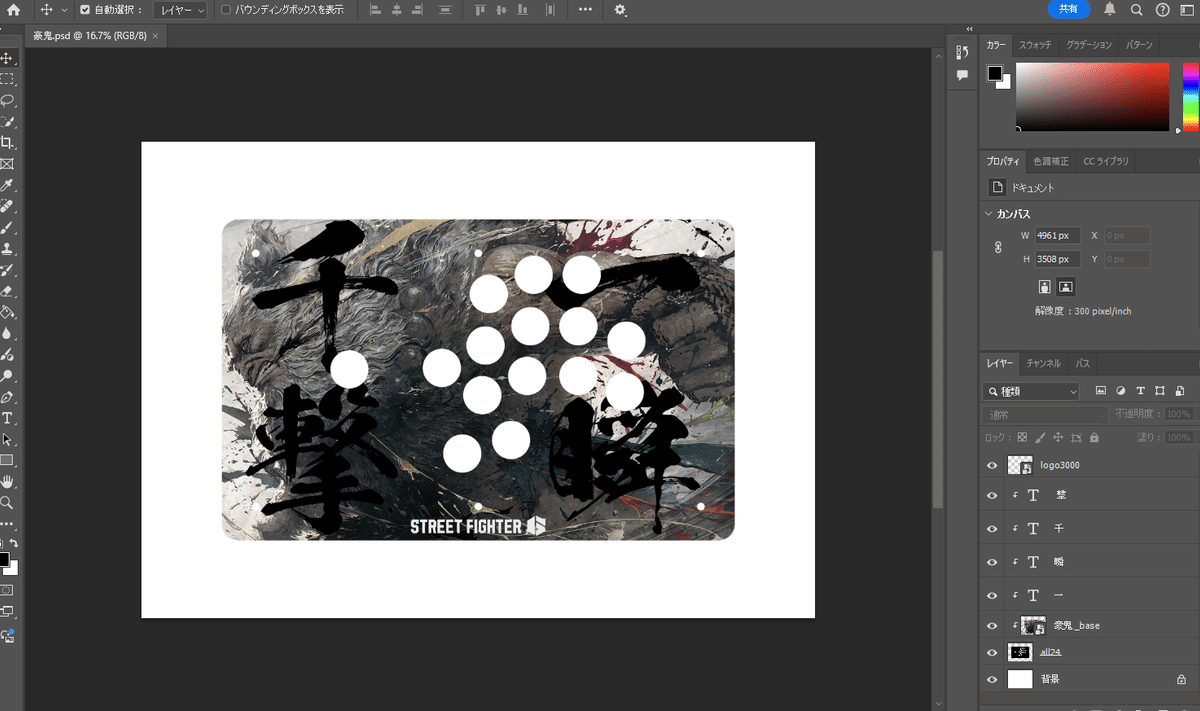
Task: Select the Pen tool
Action: tap(7, 398)
